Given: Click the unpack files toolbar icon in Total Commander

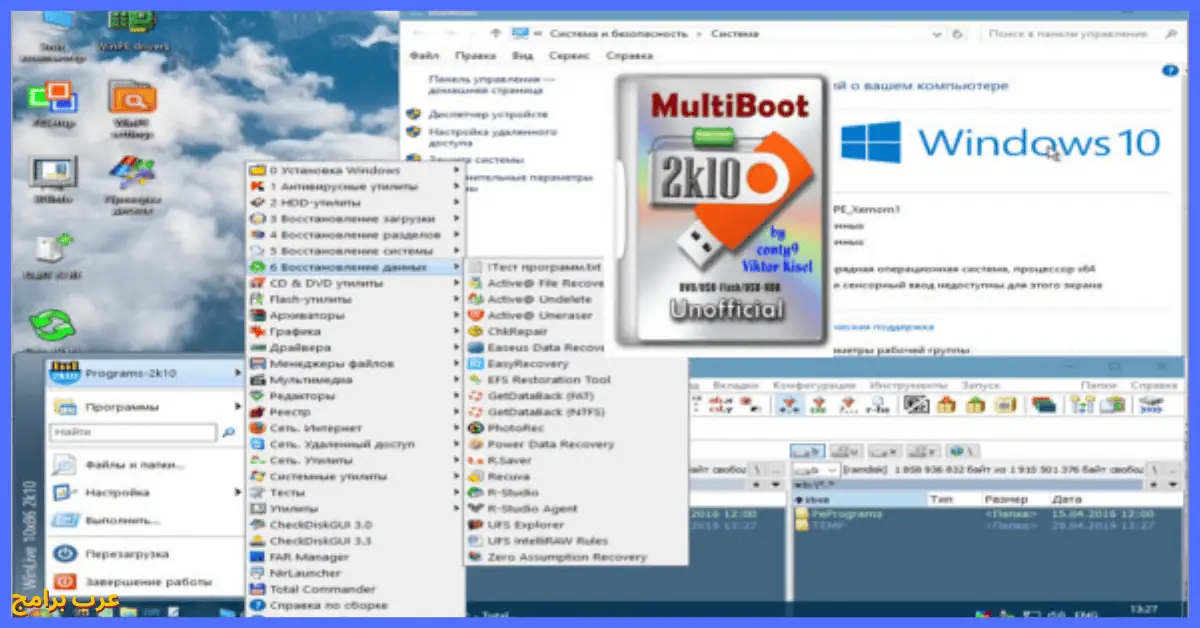Looking at the screenshot, I should (975, 403).
